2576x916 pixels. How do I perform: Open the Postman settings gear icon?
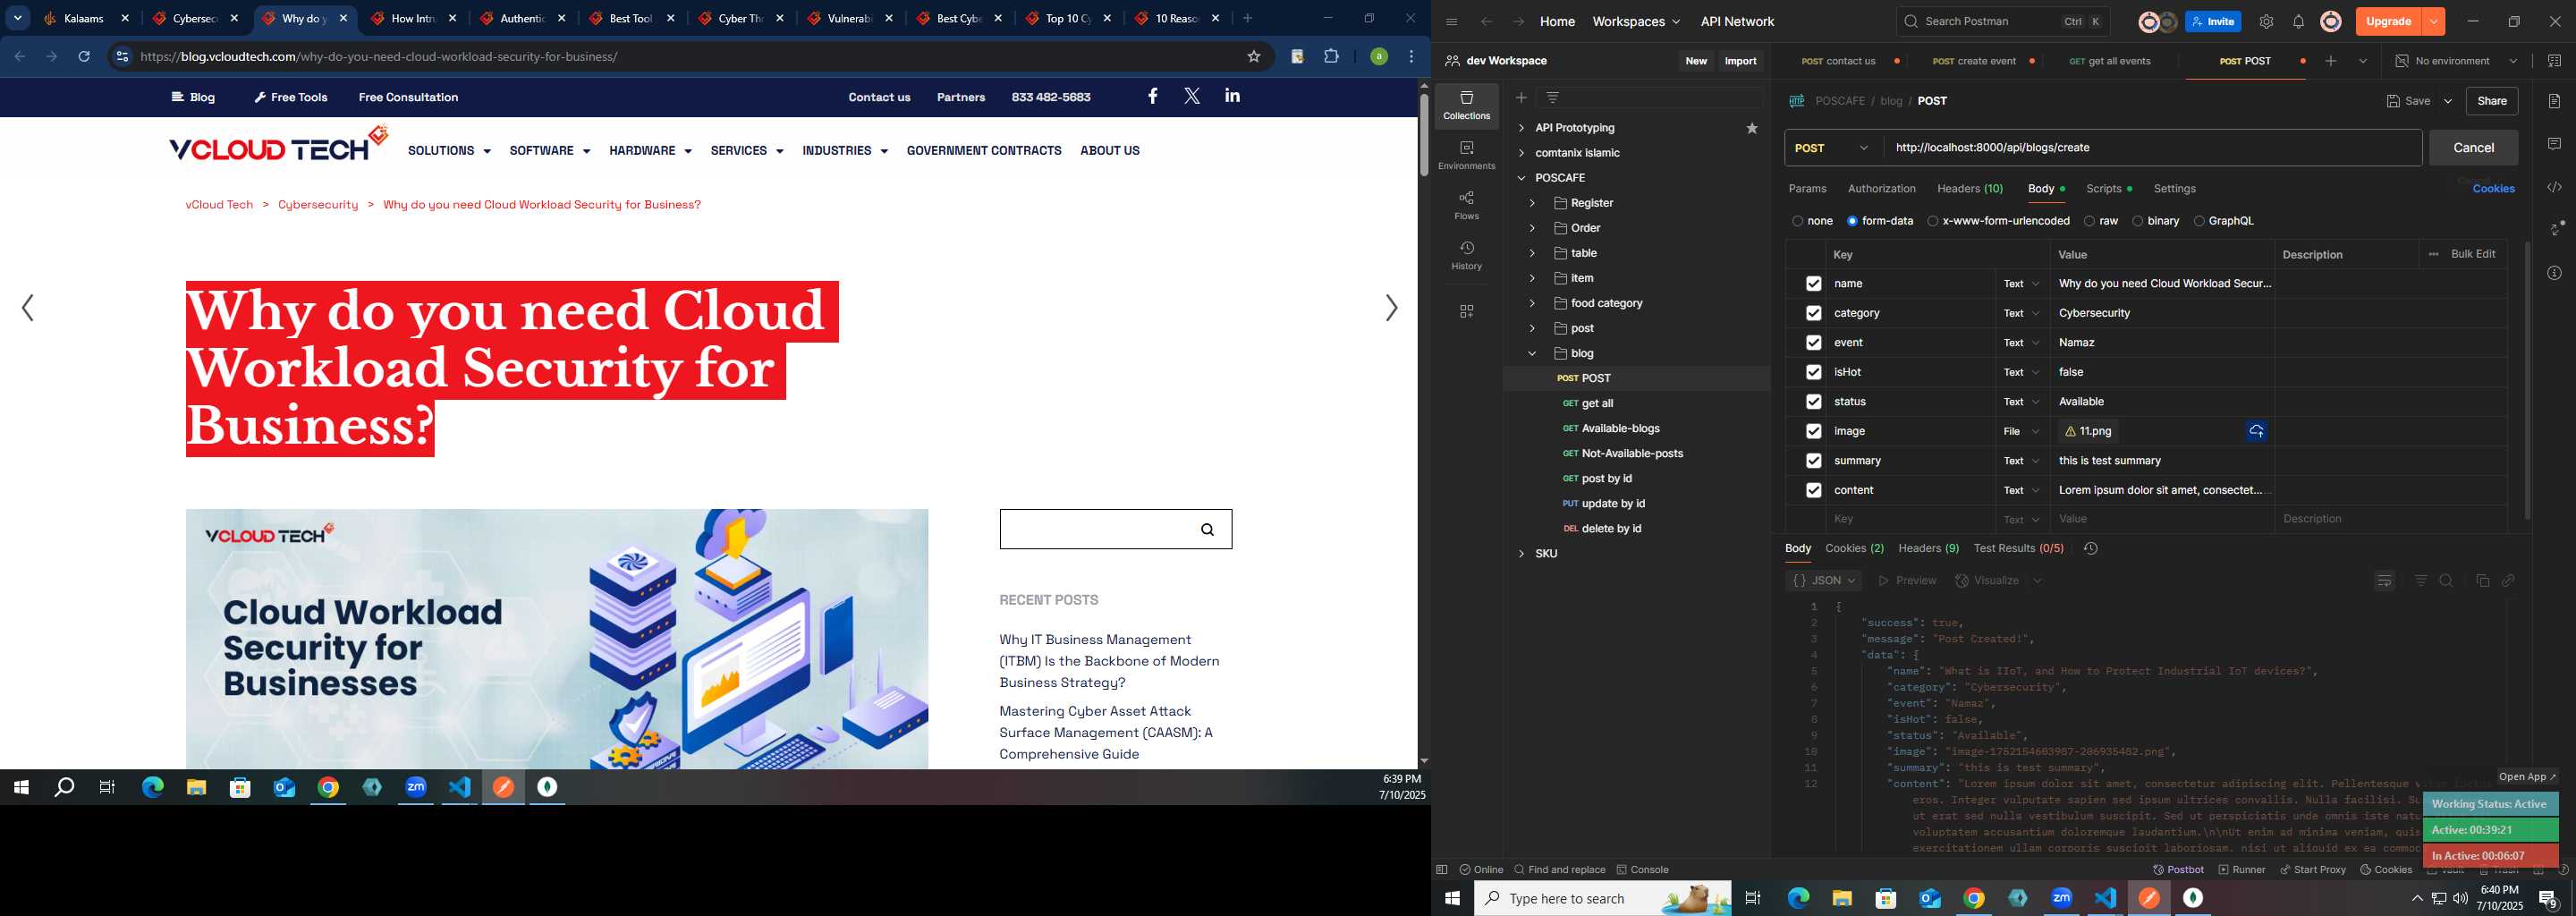click(x=2266, y=21)
